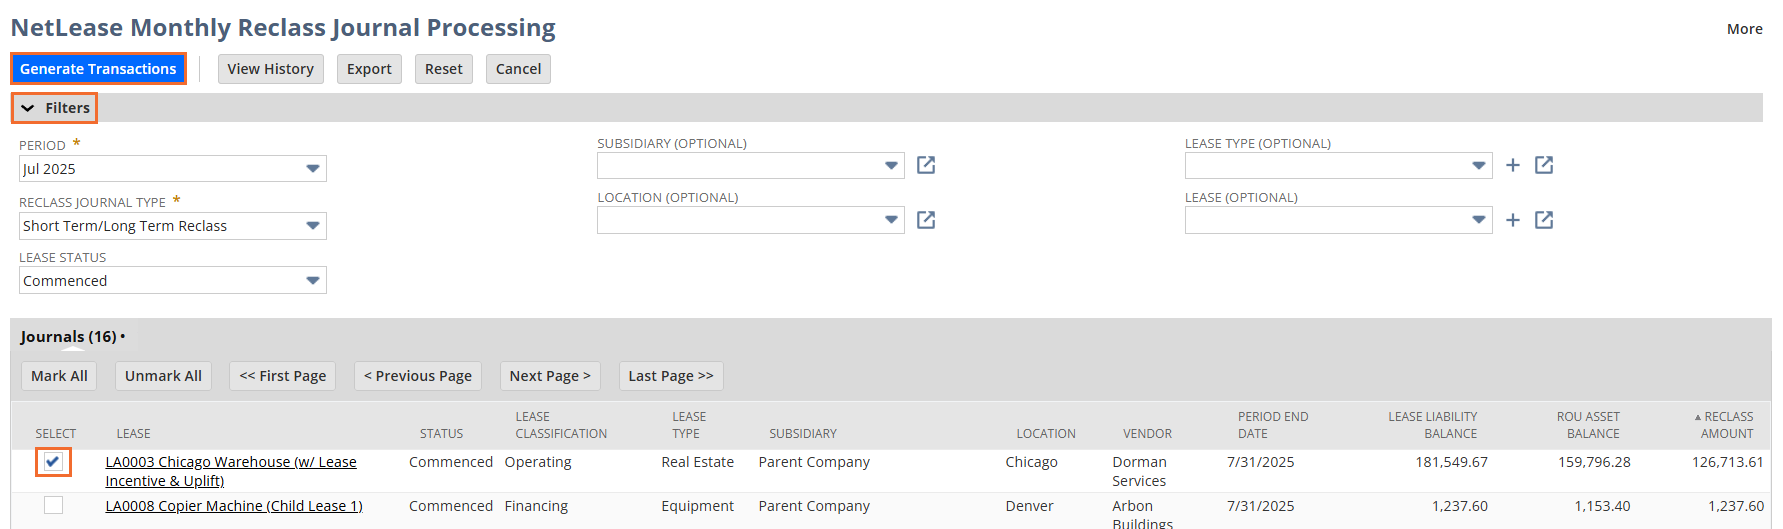Screen dimensions: 1783x529
Task: Open the More menu
Action: (x=1744, y=29)
